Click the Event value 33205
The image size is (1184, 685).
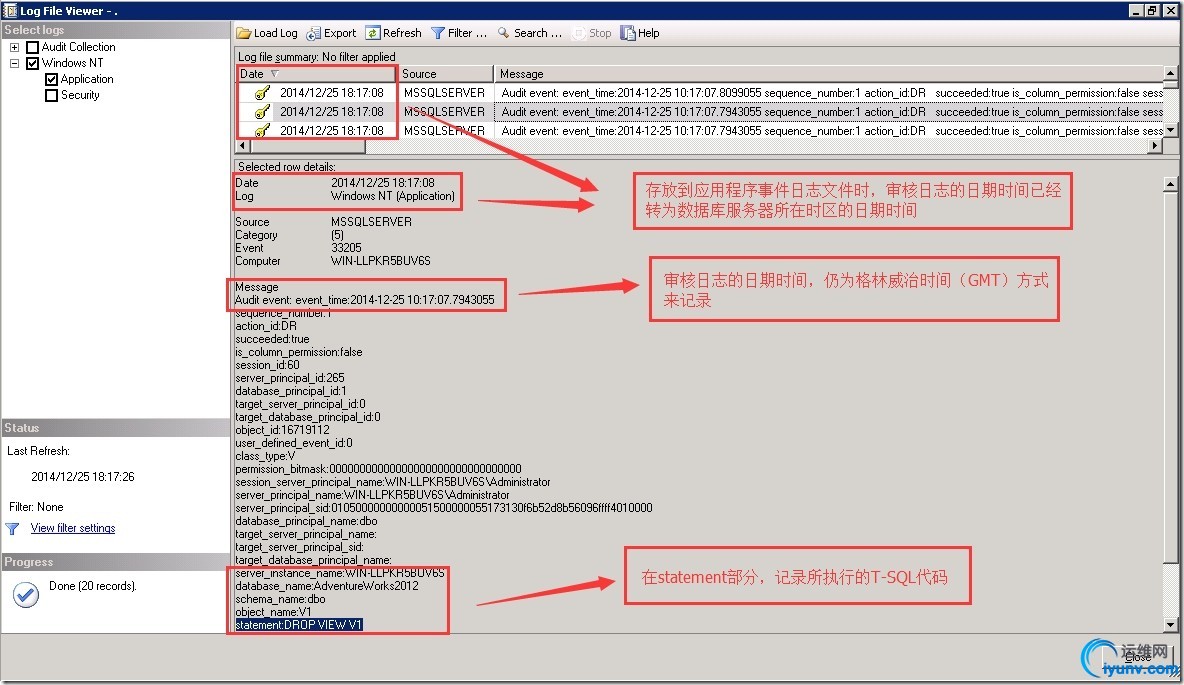(346, 248)
